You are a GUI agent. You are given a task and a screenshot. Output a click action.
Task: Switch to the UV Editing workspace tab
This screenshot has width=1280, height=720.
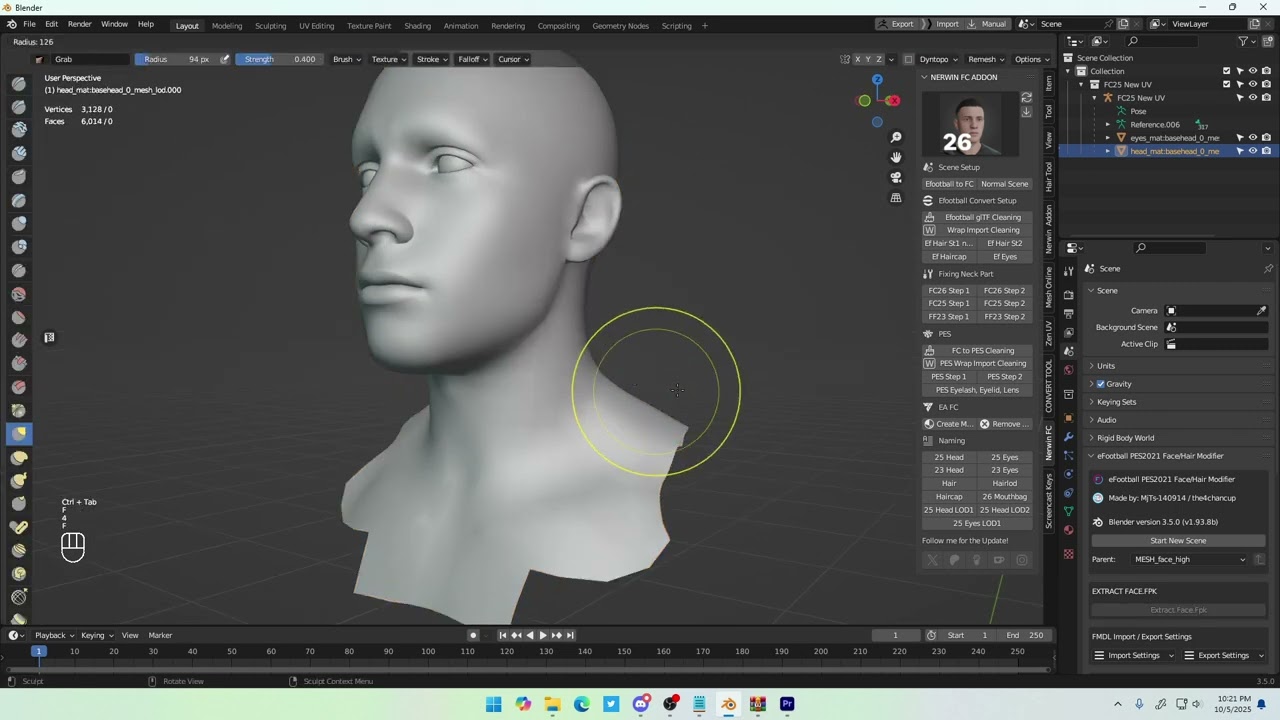[x=316, y=25]
